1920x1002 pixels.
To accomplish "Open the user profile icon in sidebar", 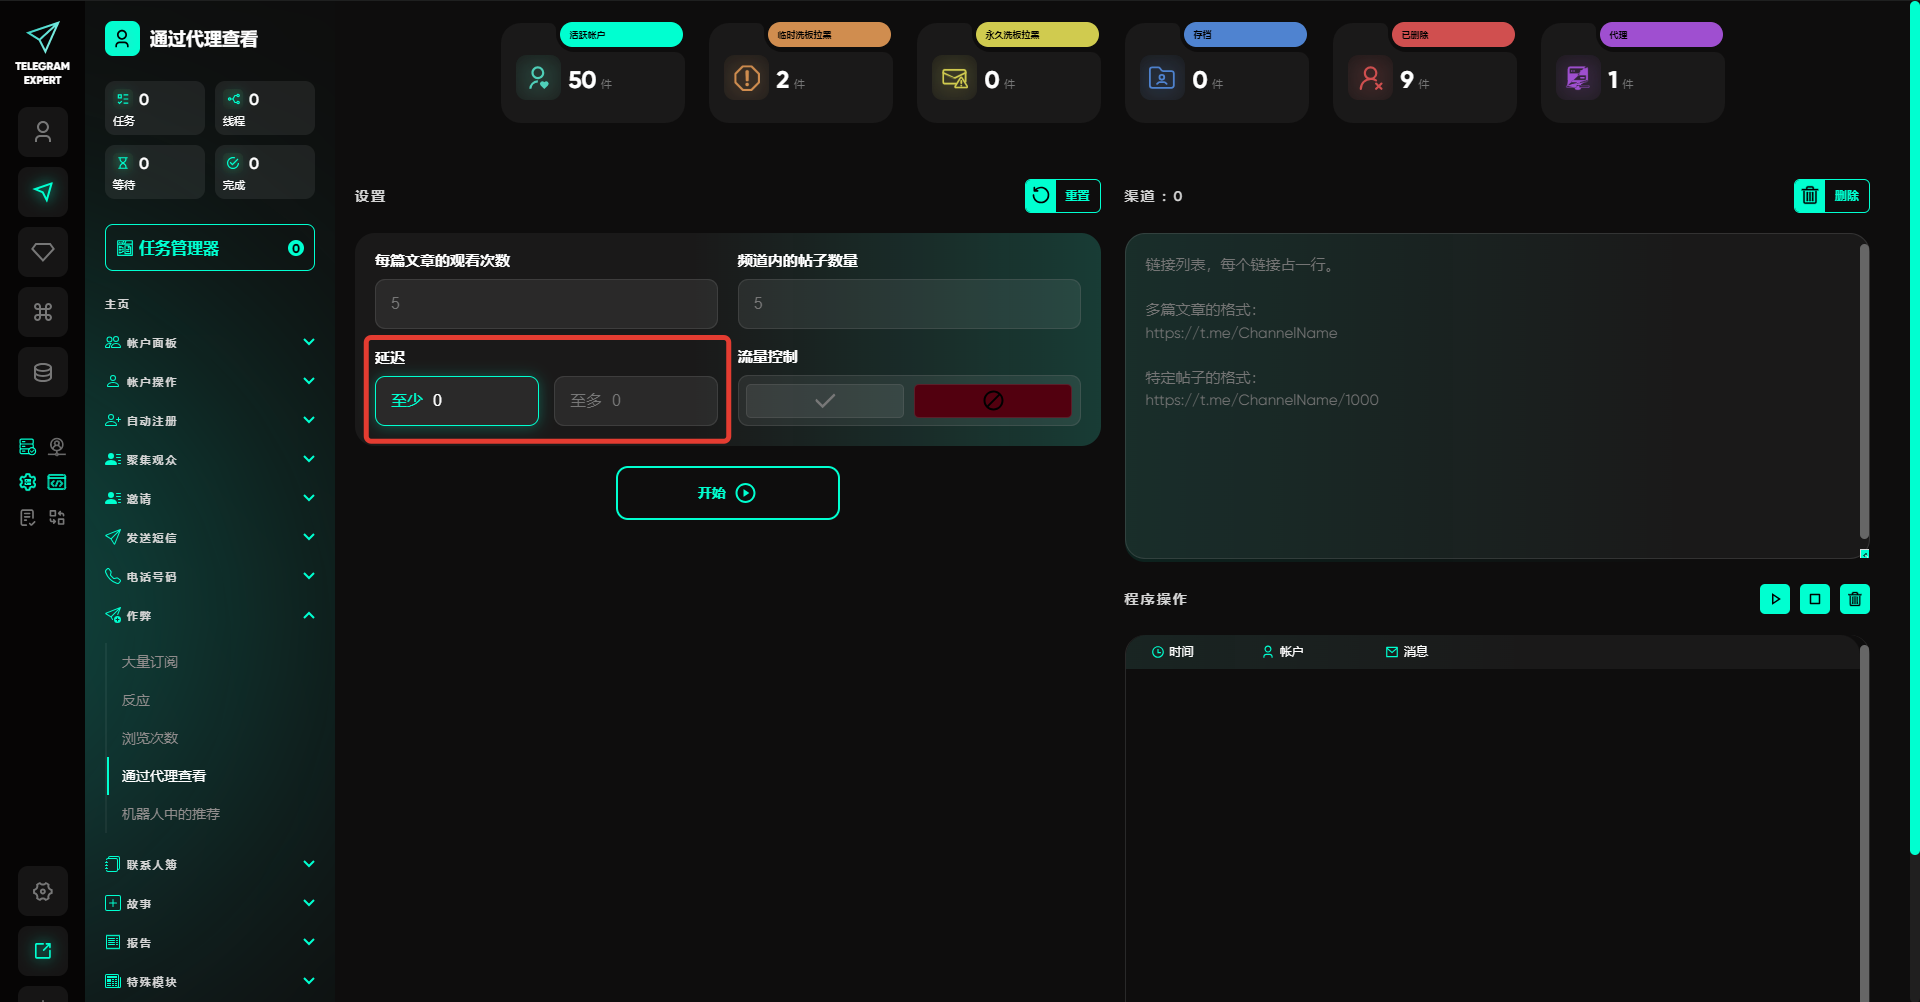I will [x=43, y=132].
